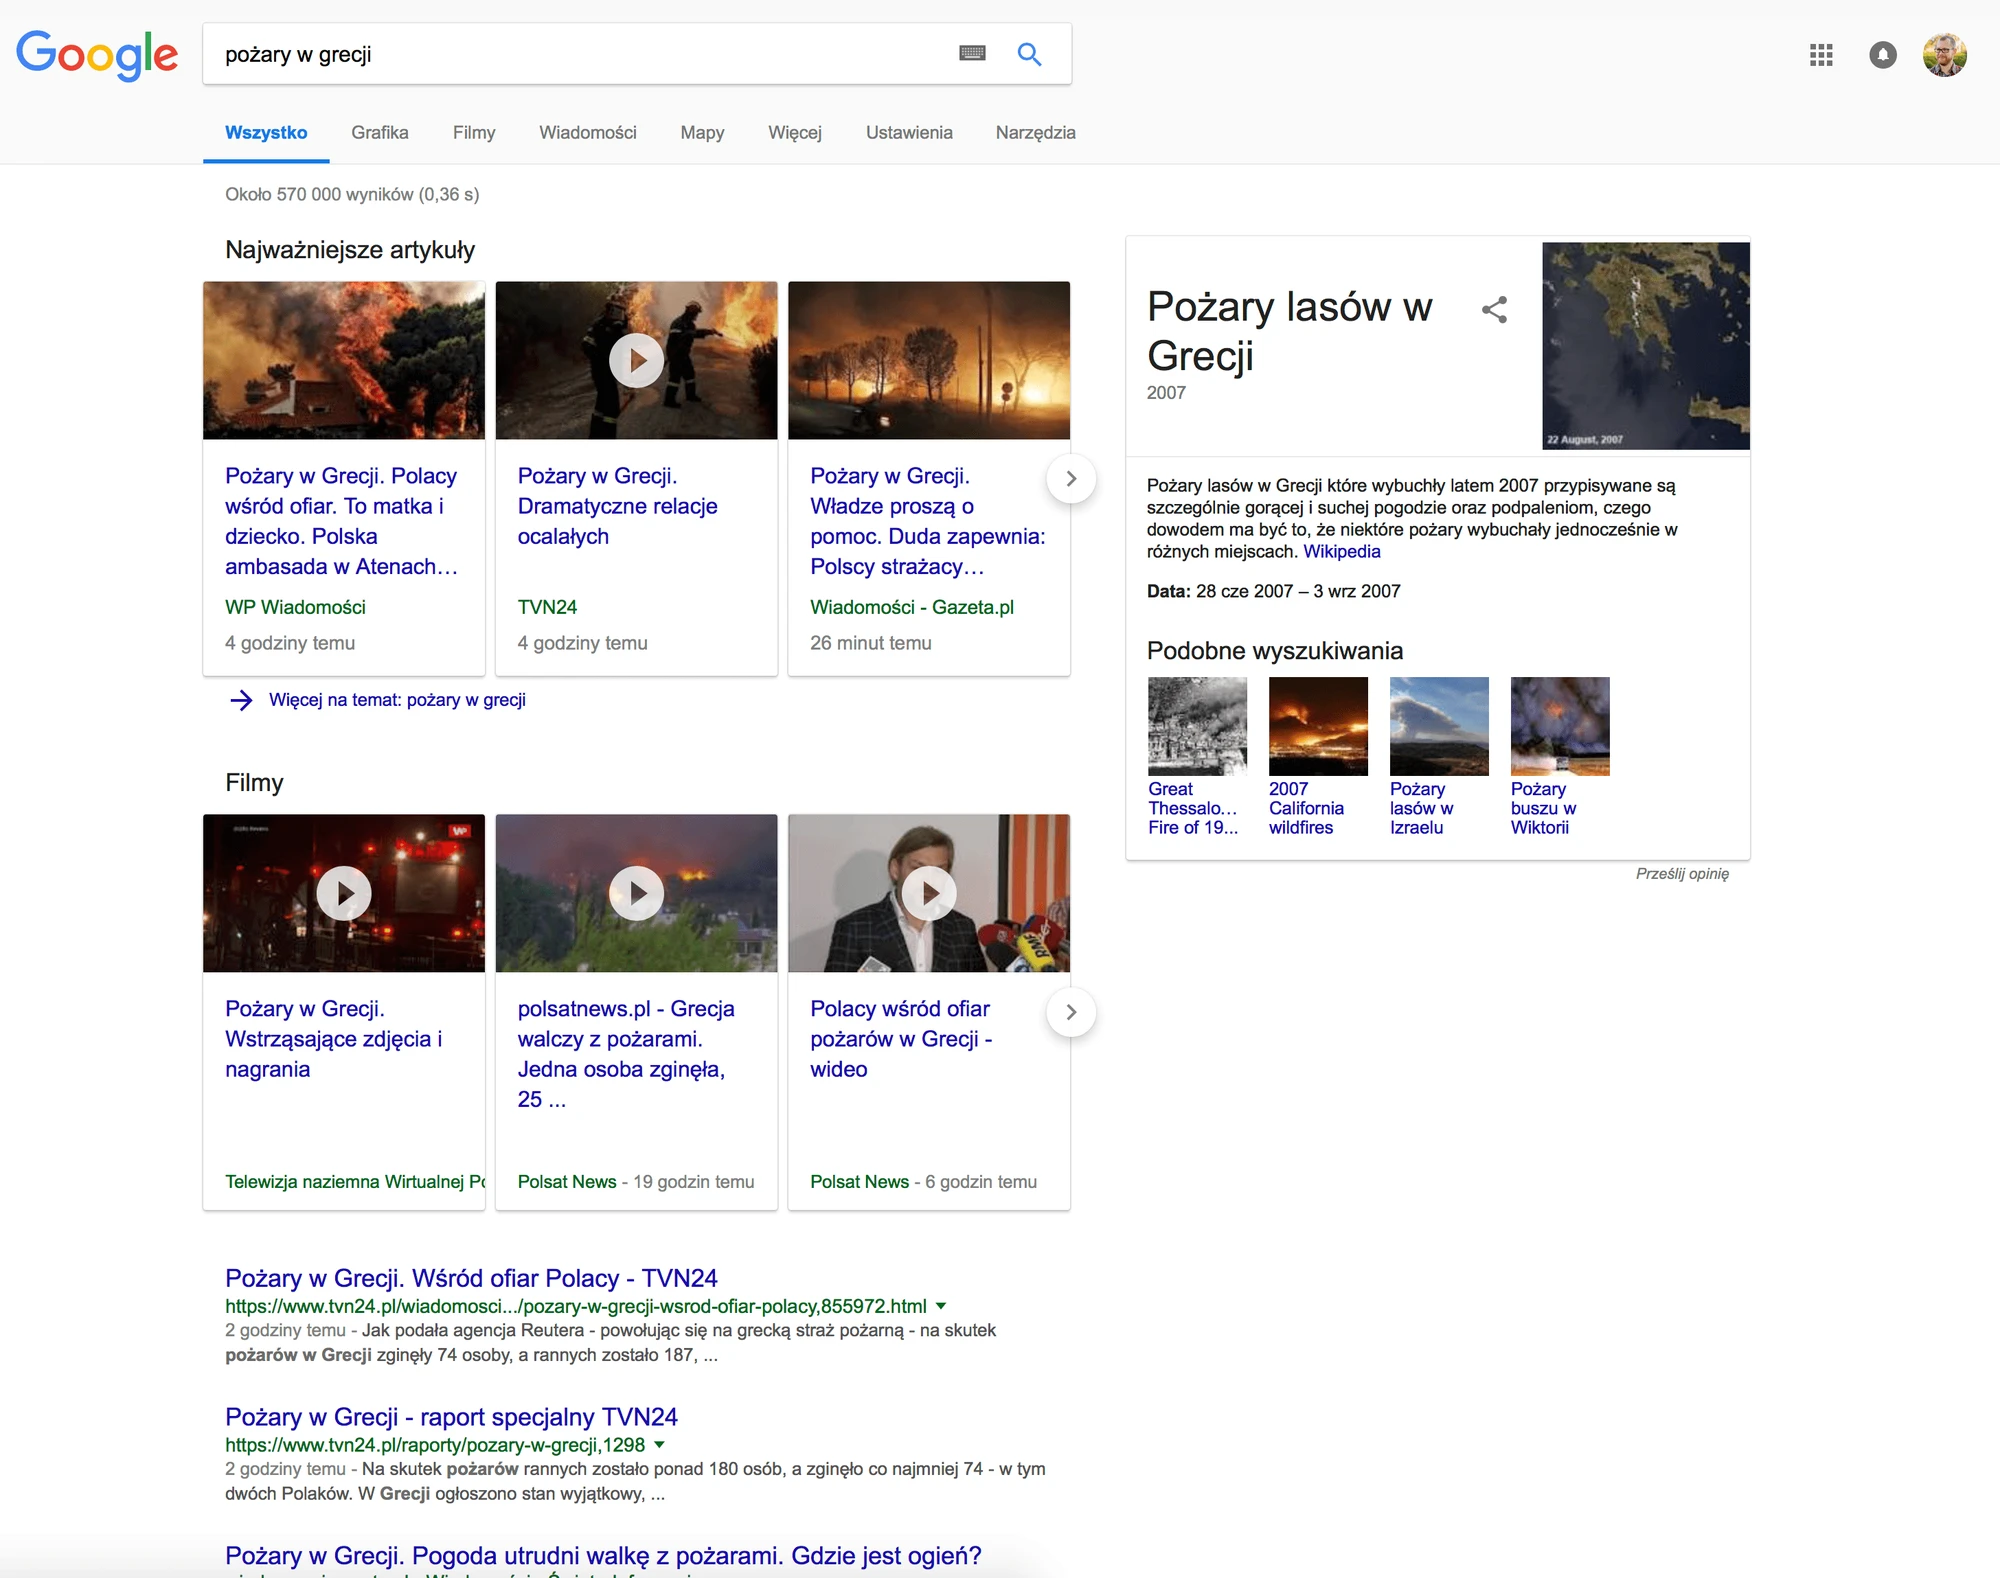Play the polsatnews.pl Grecja walczy video
2000x1578 pixels.
[x=637, y=893]
